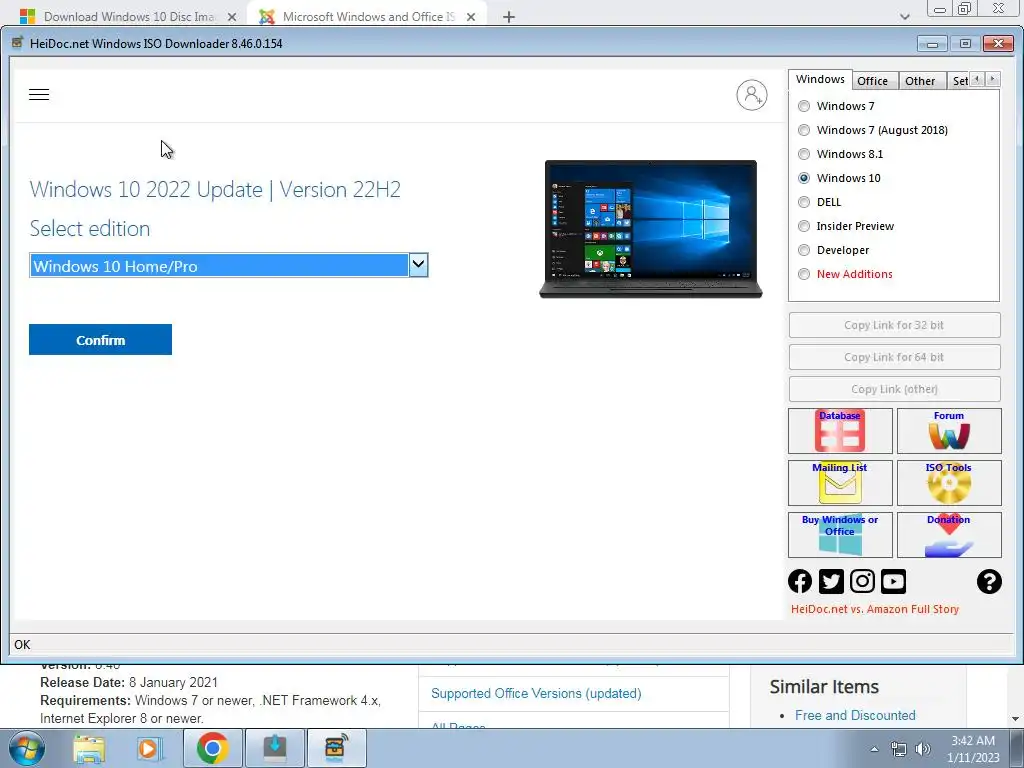Viewport: 1024px width, 768px height.
Task: Open Free and Discounted link in browser
Action: pyautogui.click(x=855, y=715)
